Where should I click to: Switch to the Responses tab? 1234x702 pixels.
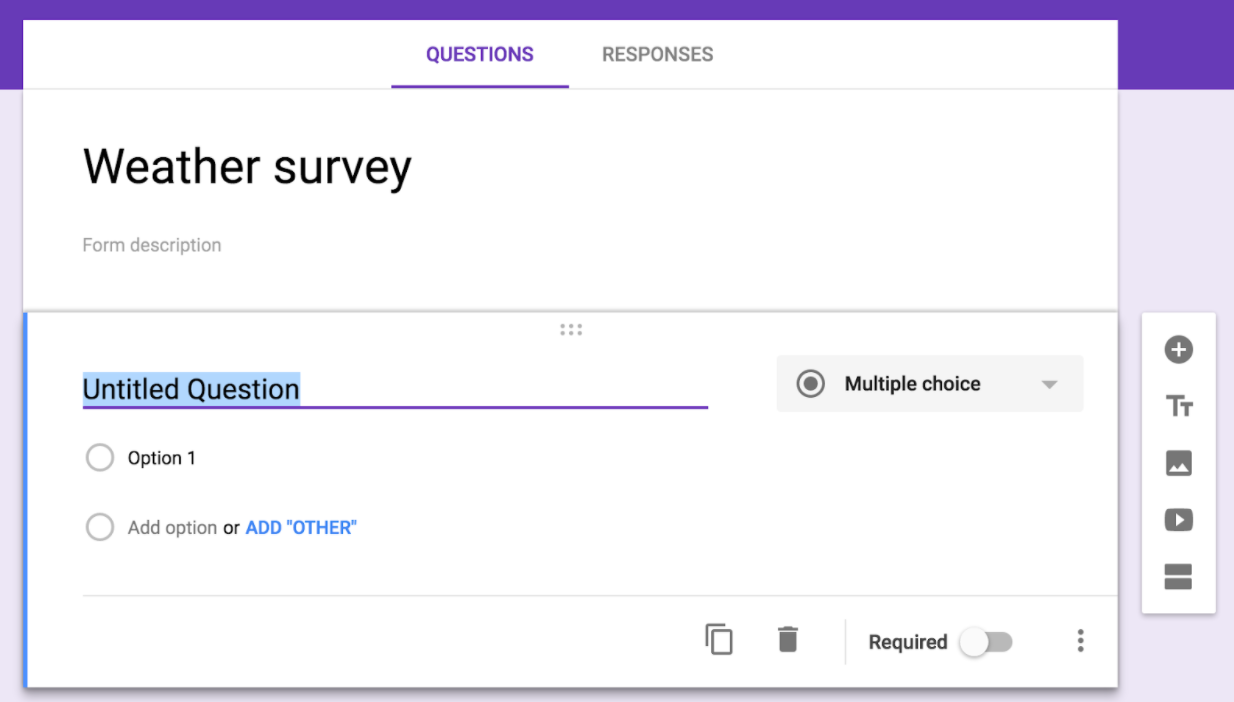click(x=657, y=55)
